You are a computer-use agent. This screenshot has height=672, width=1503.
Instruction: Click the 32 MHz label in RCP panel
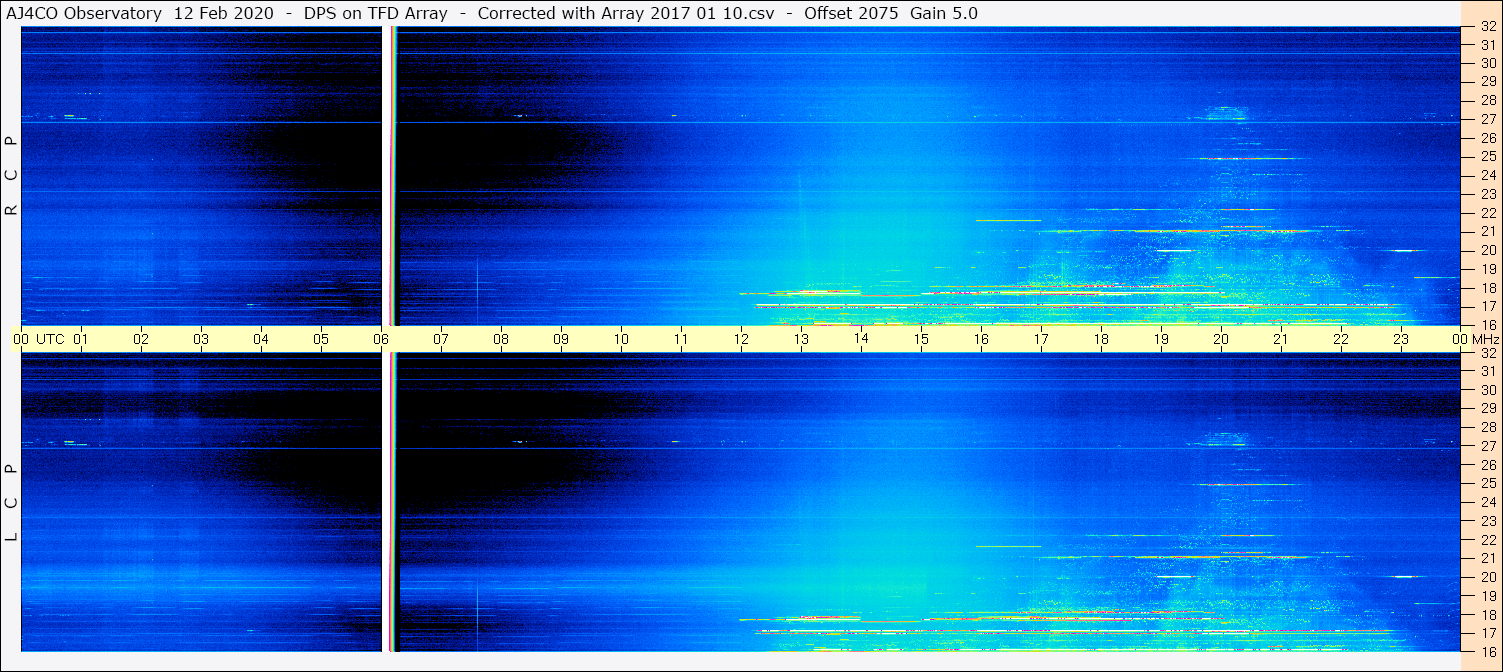(1487, 27)
